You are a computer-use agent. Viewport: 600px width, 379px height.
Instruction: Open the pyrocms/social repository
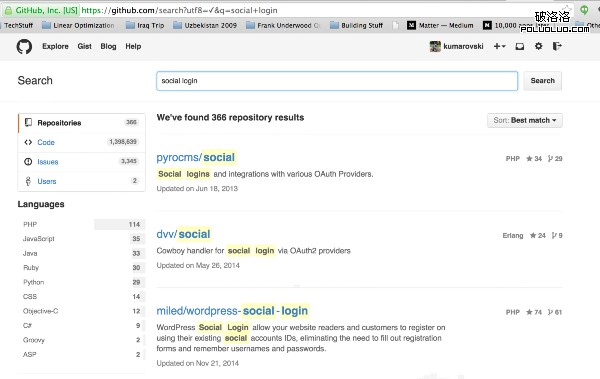point(196,157)
